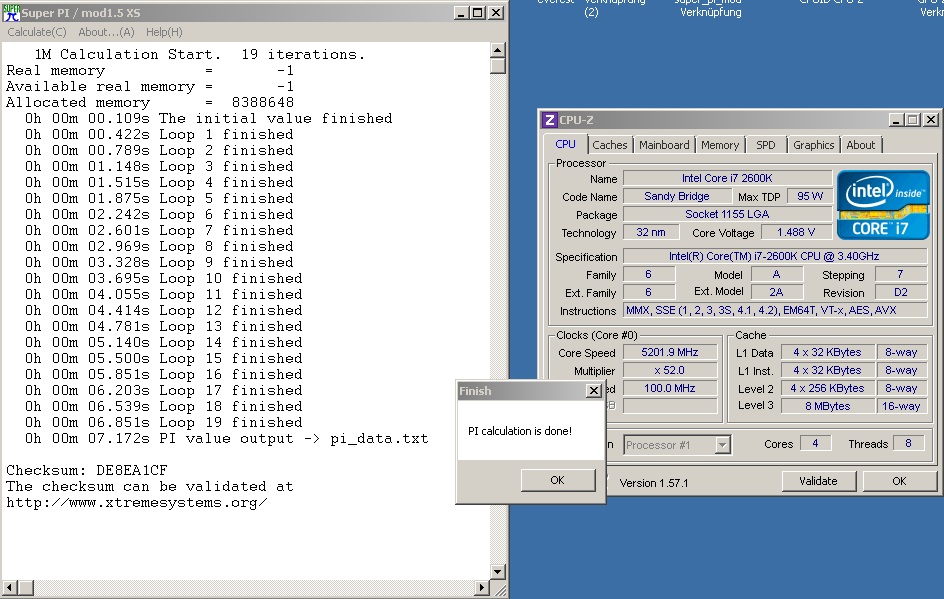
Task: Click the Max TDP value '95 W'
Action: (810, 196)
